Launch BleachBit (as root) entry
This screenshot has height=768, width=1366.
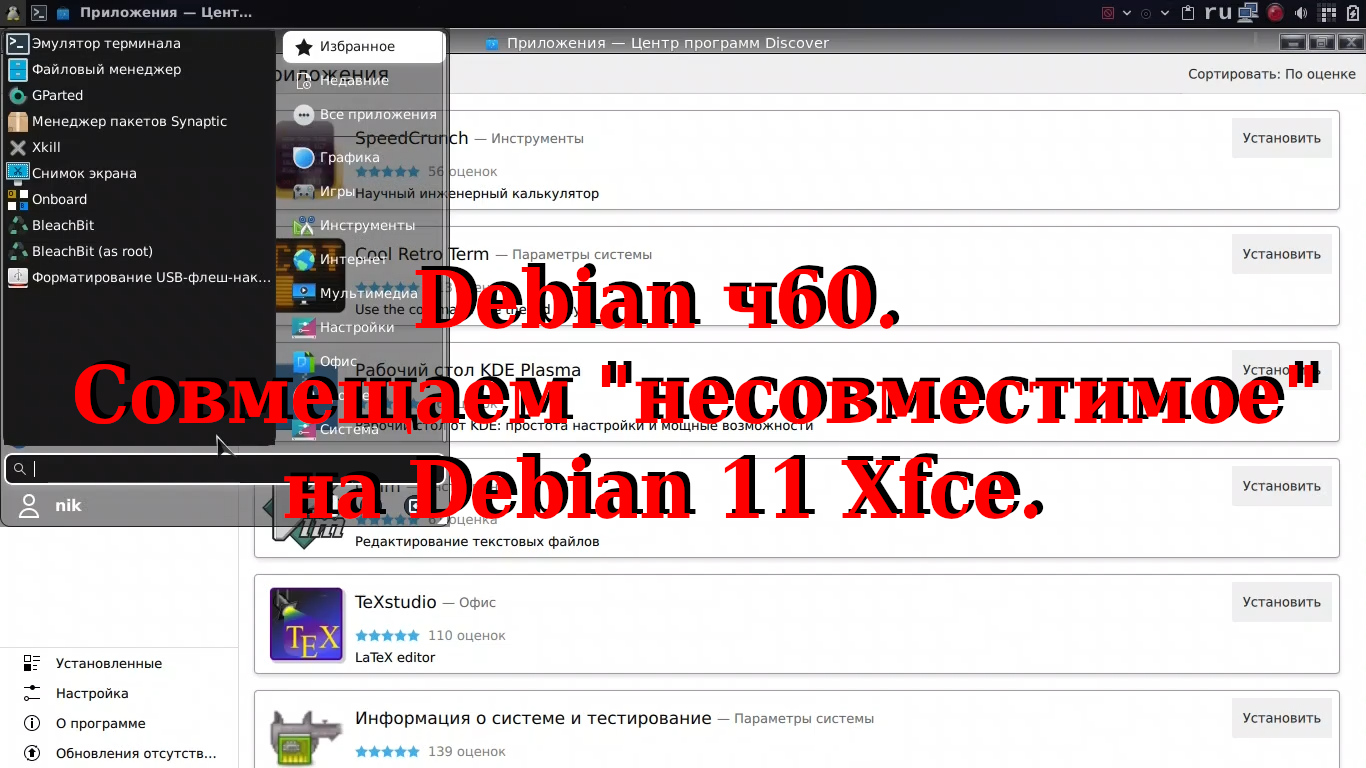(x=139, y=251)
